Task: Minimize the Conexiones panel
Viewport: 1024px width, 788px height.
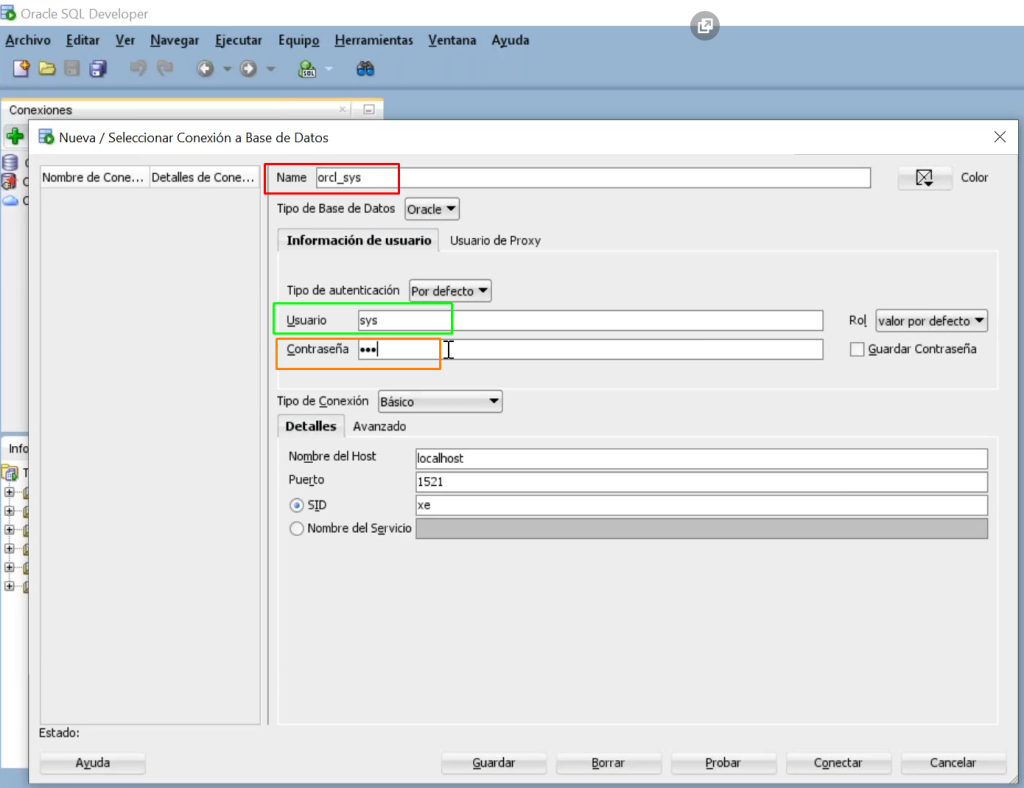Action: [x=369, y=110]
